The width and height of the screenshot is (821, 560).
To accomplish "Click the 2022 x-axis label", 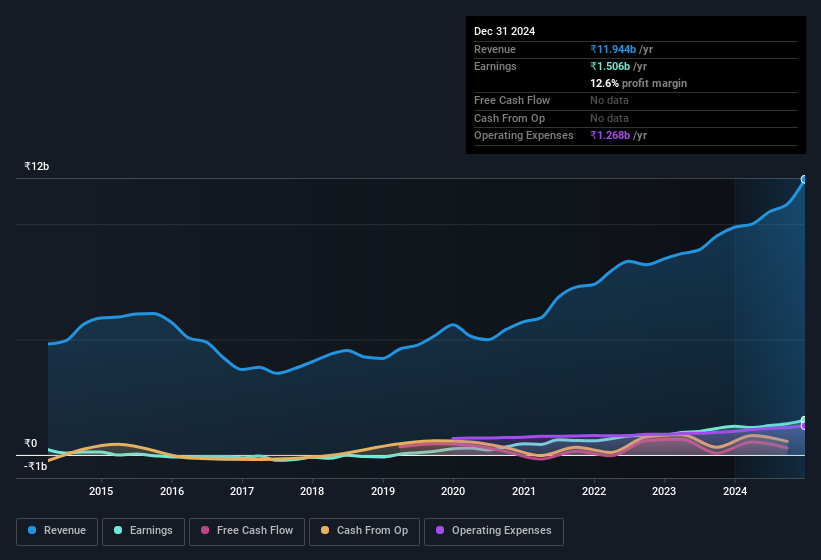I will tap(594, 491).
